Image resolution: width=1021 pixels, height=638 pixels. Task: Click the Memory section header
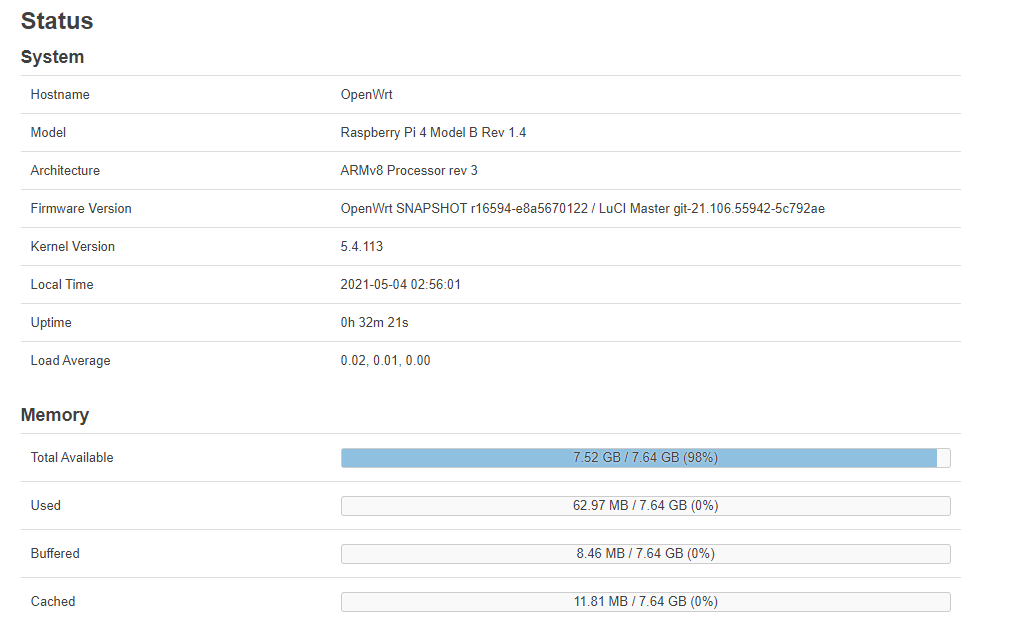click(55, 414)
